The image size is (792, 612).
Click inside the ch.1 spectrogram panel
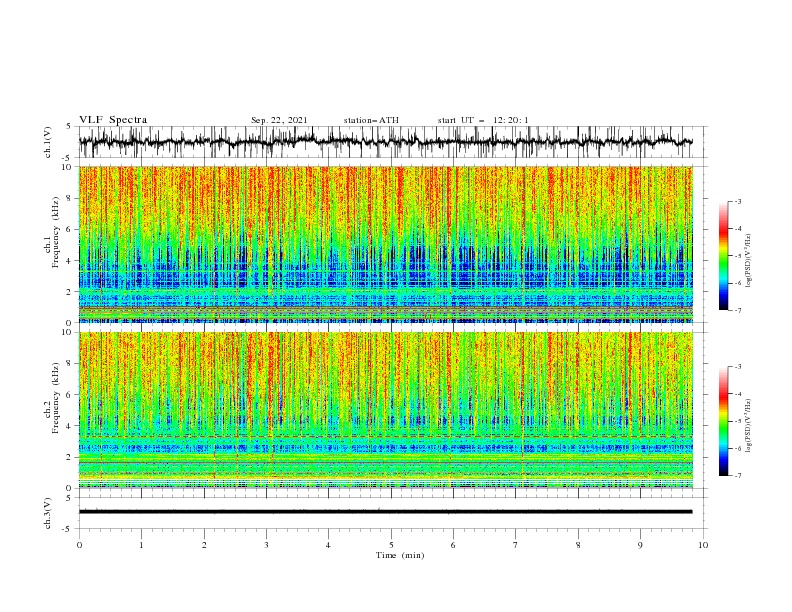tap(385, 244)
